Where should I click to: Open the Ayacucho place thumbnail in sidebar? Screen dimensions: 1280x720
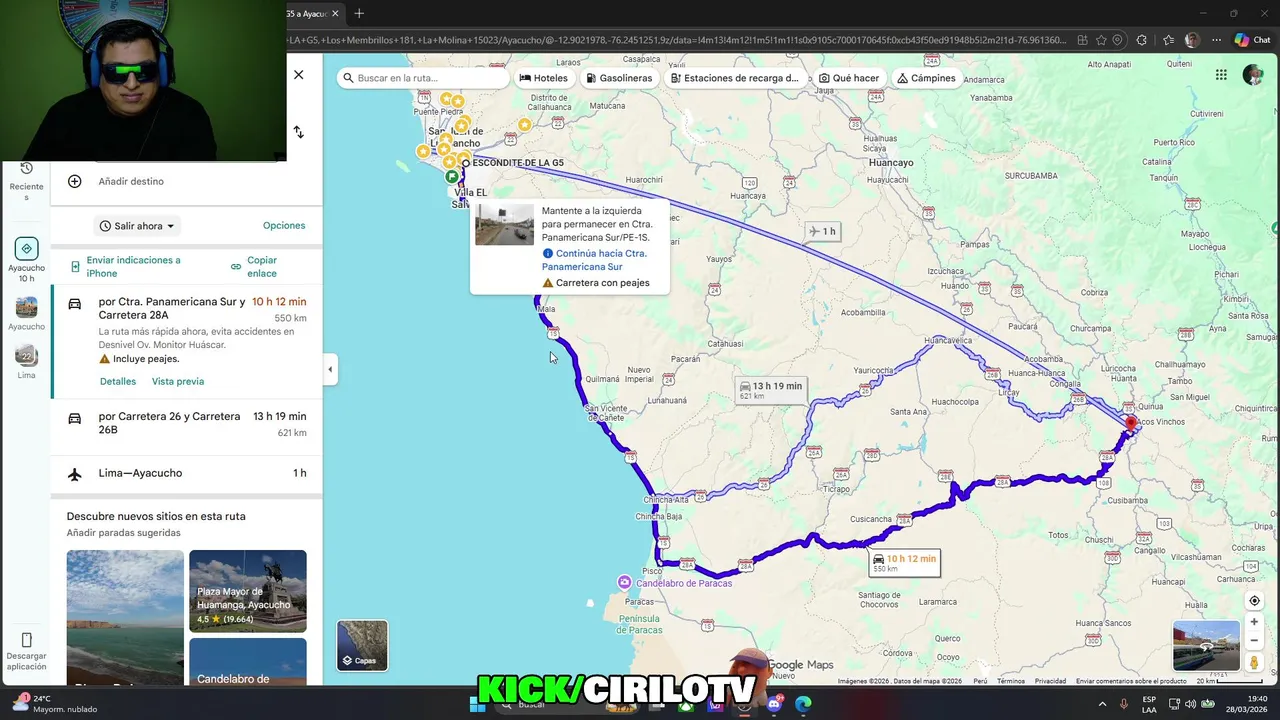pos(26,307)
